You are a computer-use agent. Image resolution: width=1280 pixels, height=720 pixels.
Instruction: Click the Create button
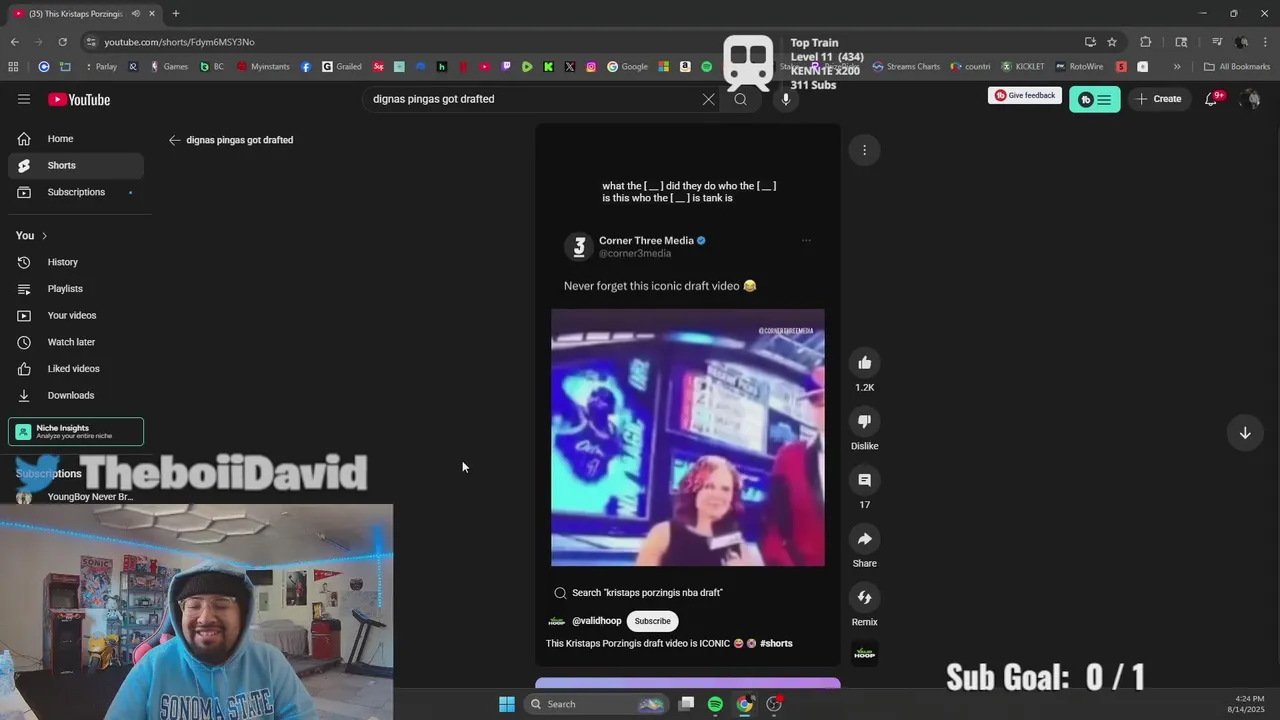click(x=1159, y=99)
